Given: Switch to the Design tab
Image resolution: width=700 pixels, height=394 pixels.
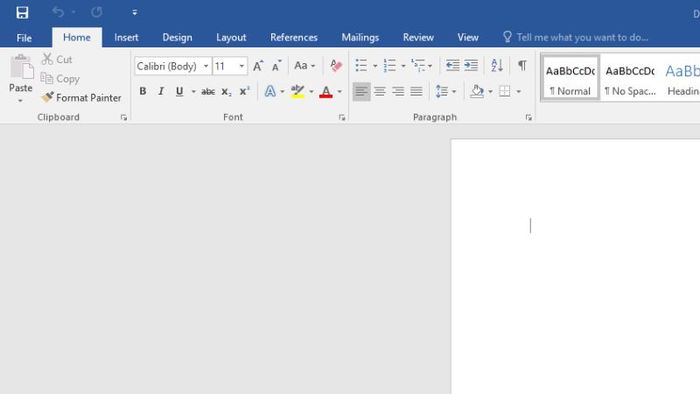Looking at the screenshot, I should 177,37.
